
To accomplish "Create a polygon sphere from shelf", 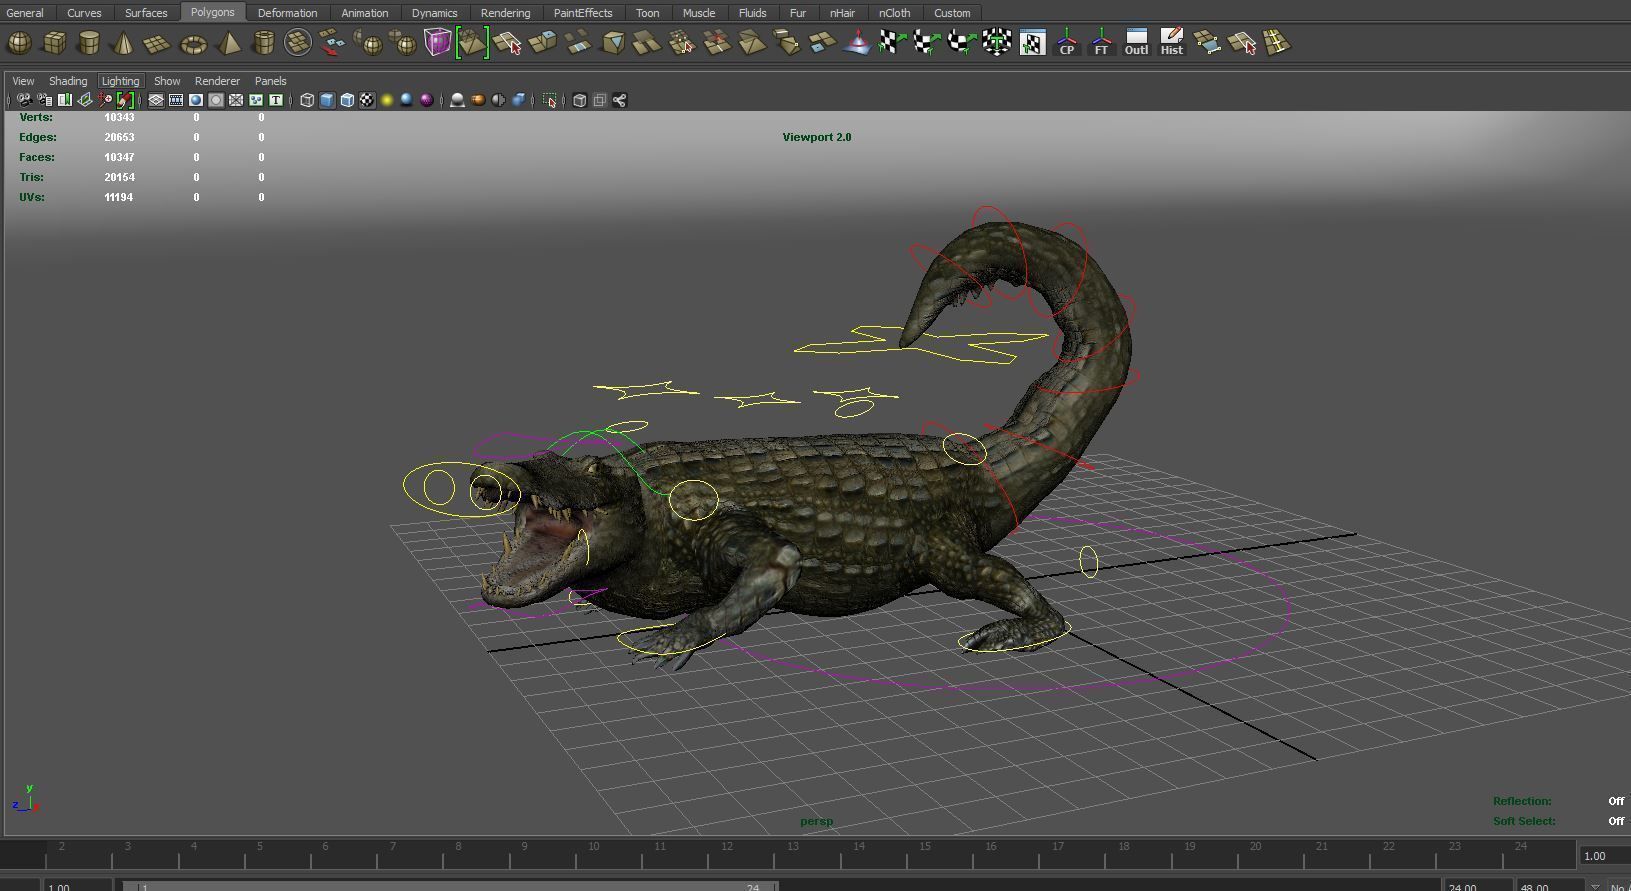I will pos(19,43).
